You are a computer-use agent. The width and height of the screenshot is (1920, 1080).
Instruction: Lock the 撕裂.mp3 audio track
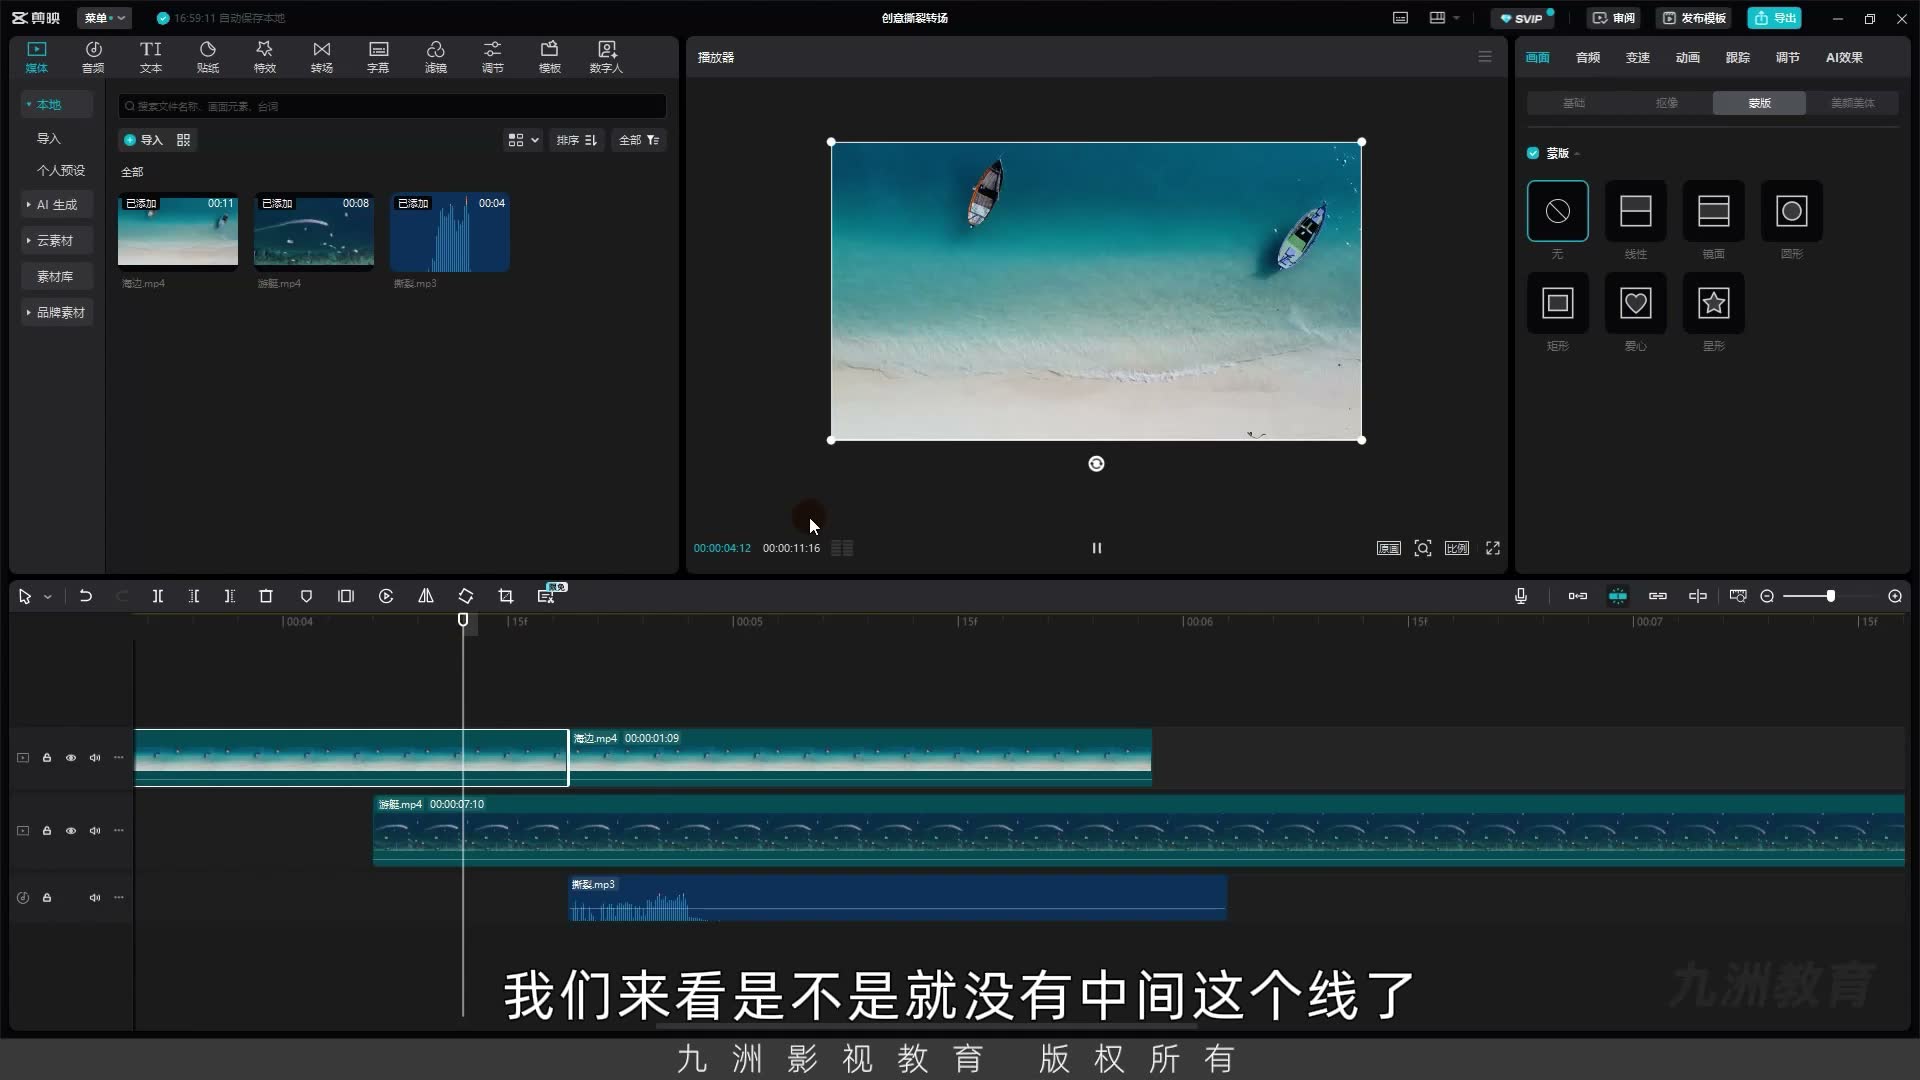47,898
